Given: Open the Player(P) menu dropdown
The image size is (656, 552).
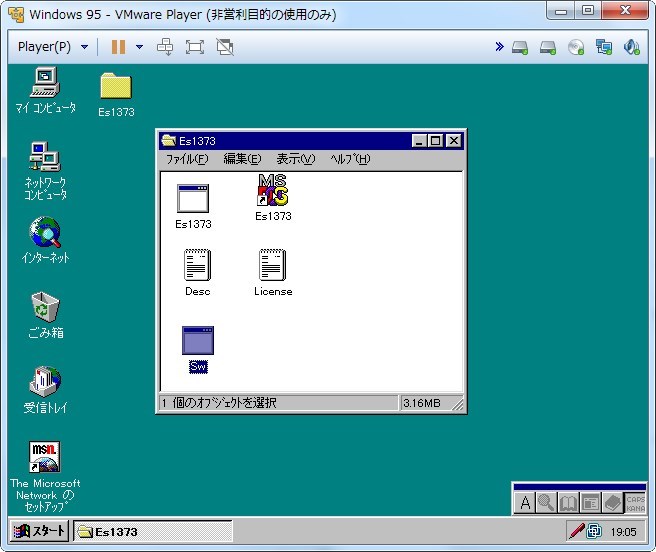Looking at the screenshot, I should [53, 47].
